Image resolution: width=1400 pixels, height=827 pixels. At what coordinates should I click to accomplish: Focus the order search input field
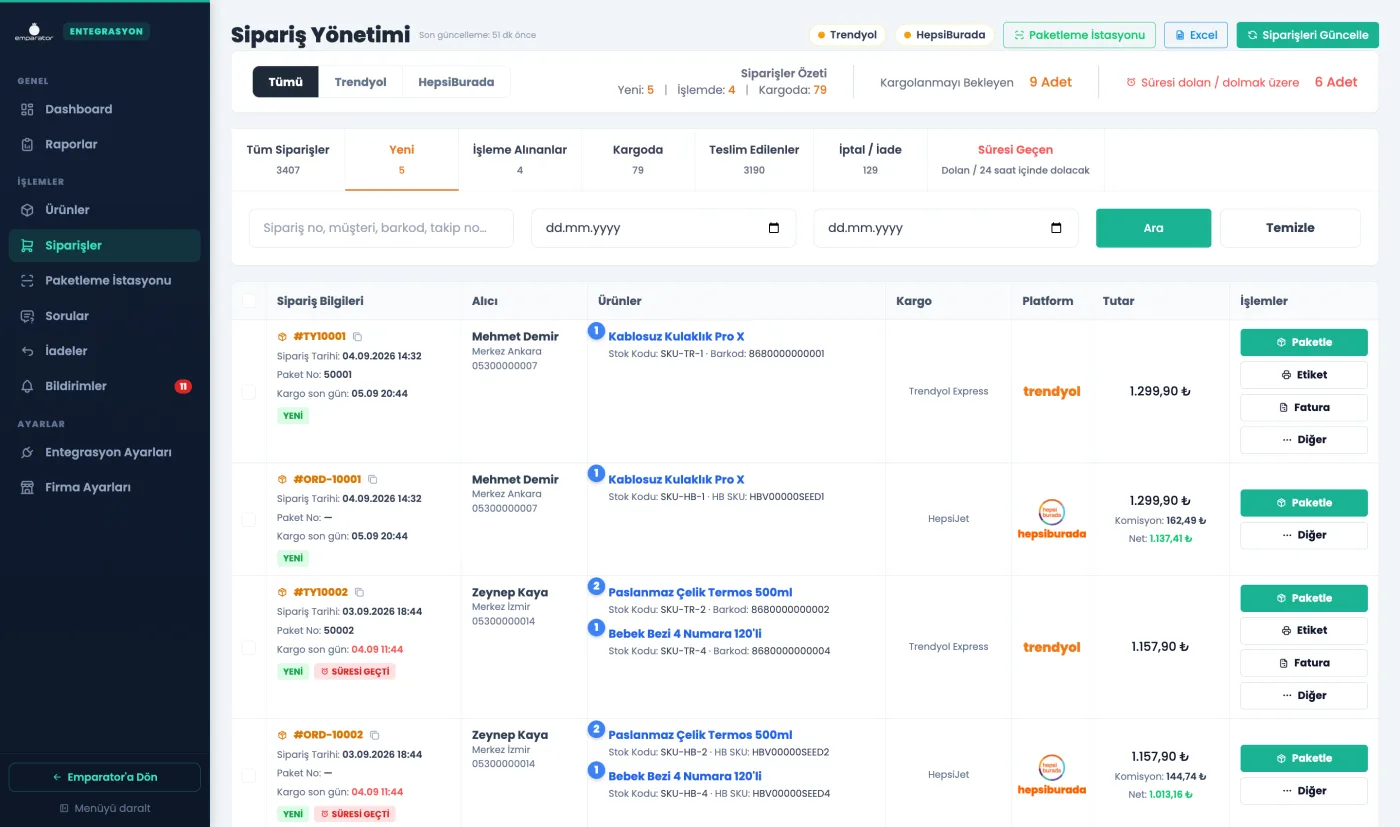[381, 228]
